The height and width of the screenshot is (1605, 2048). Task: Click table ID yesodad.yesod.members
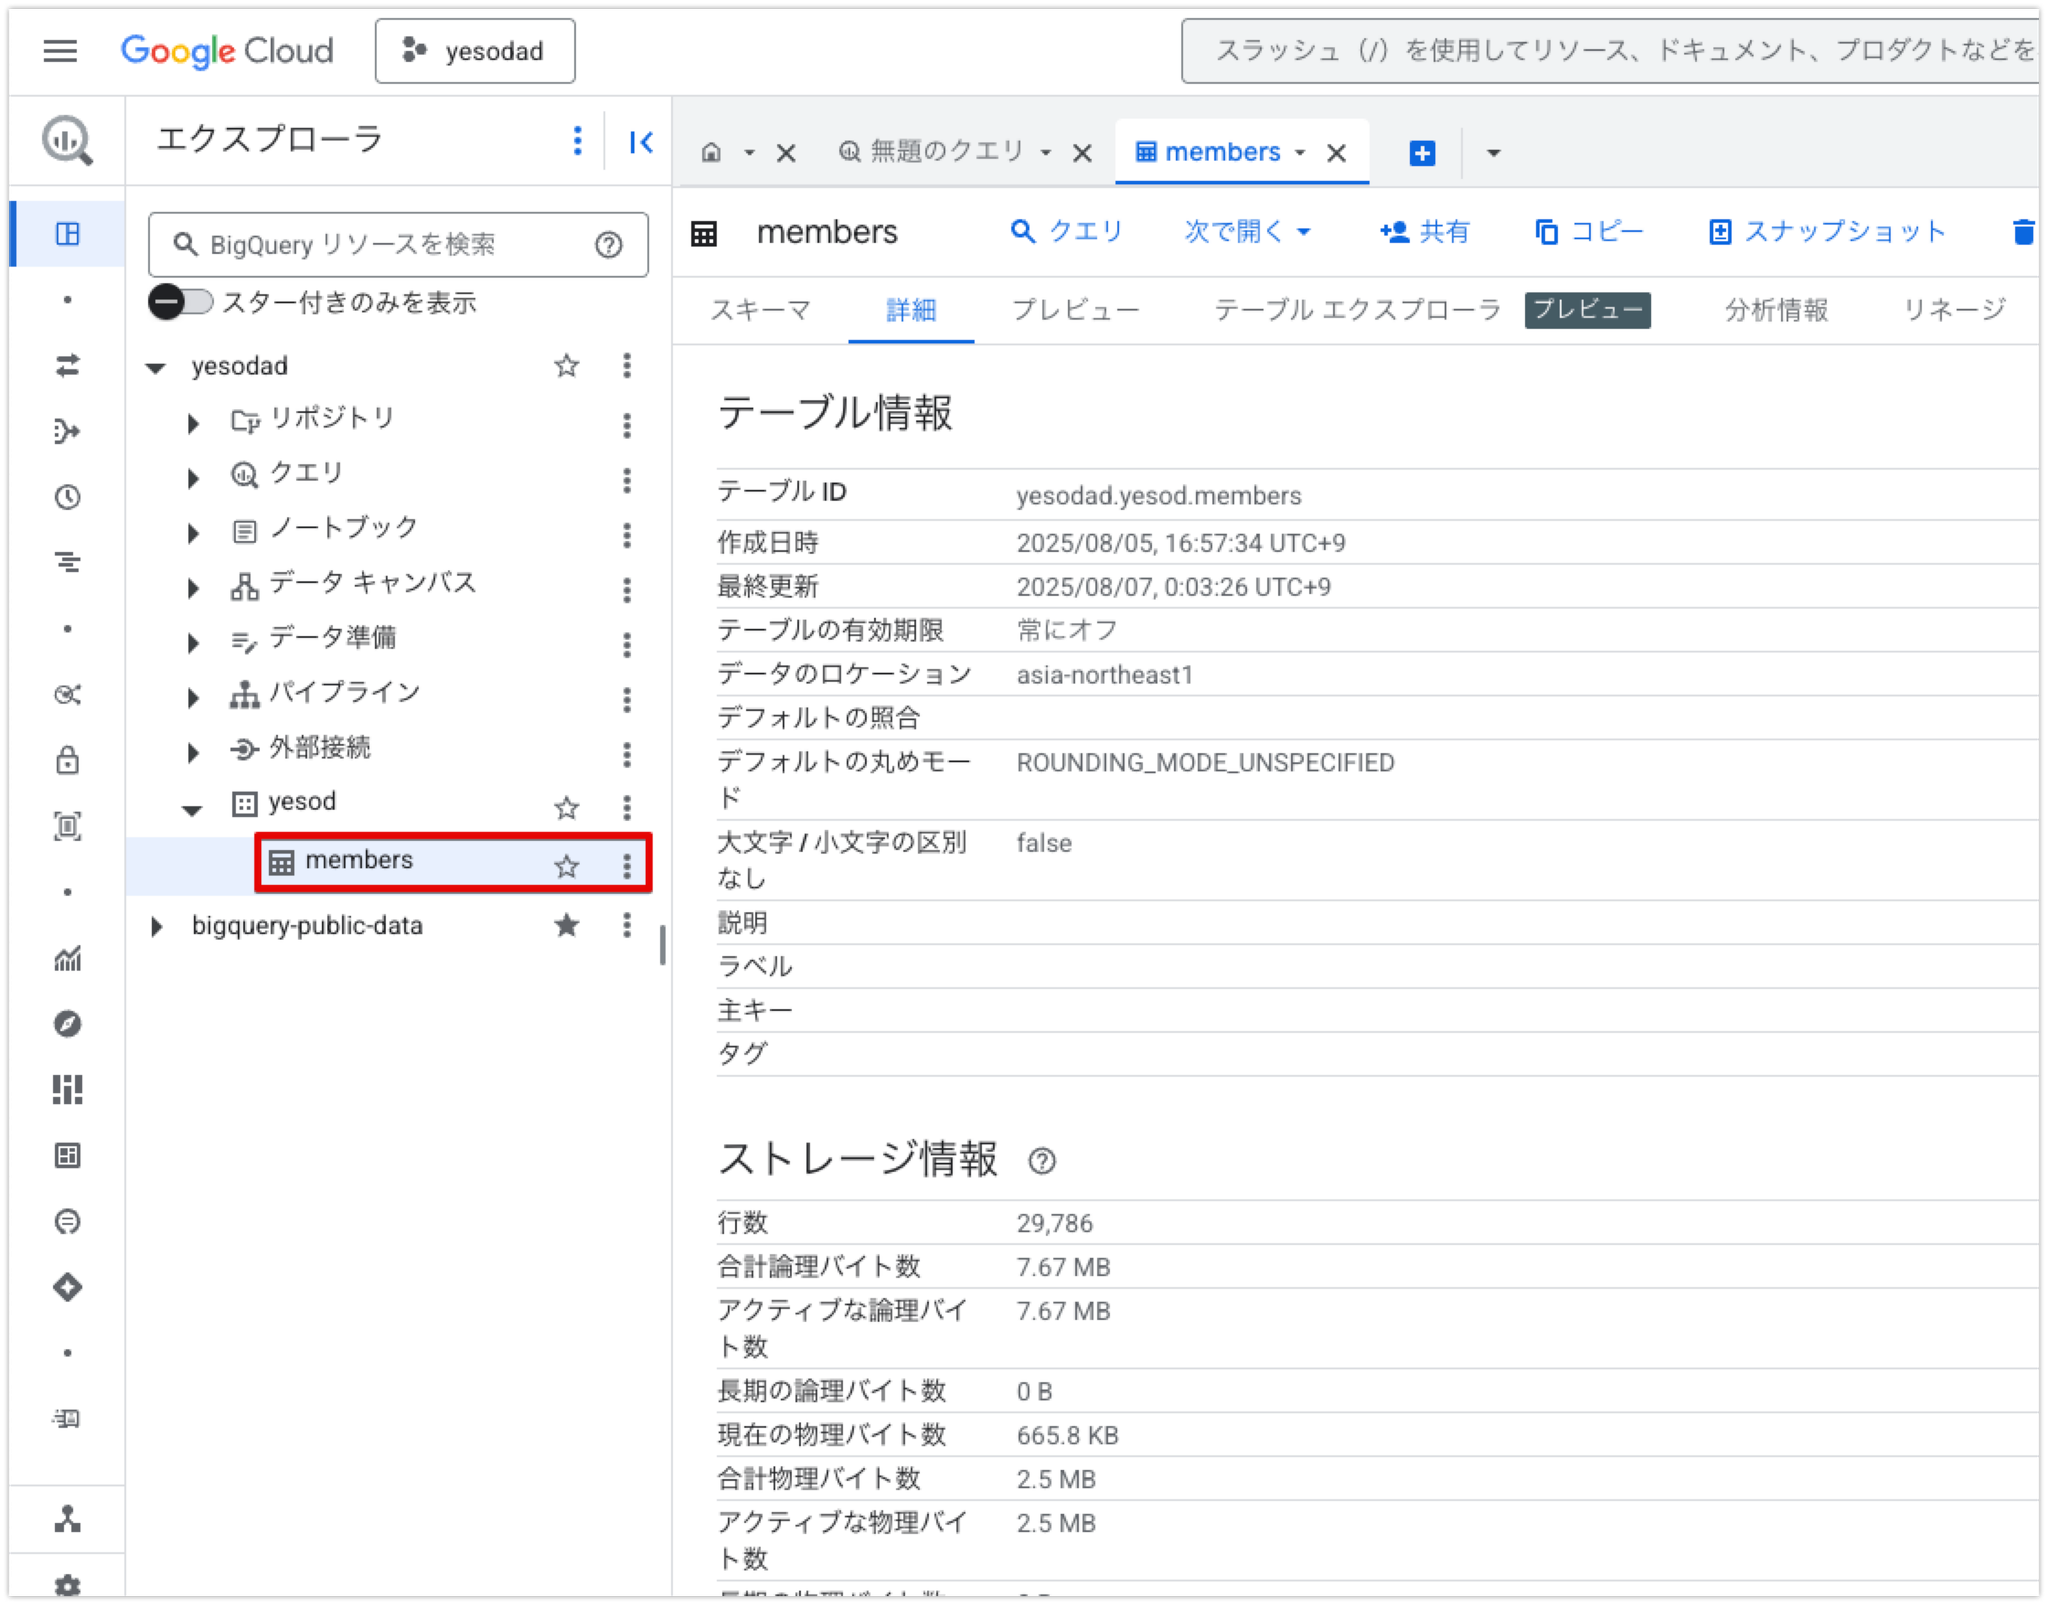1158,496
